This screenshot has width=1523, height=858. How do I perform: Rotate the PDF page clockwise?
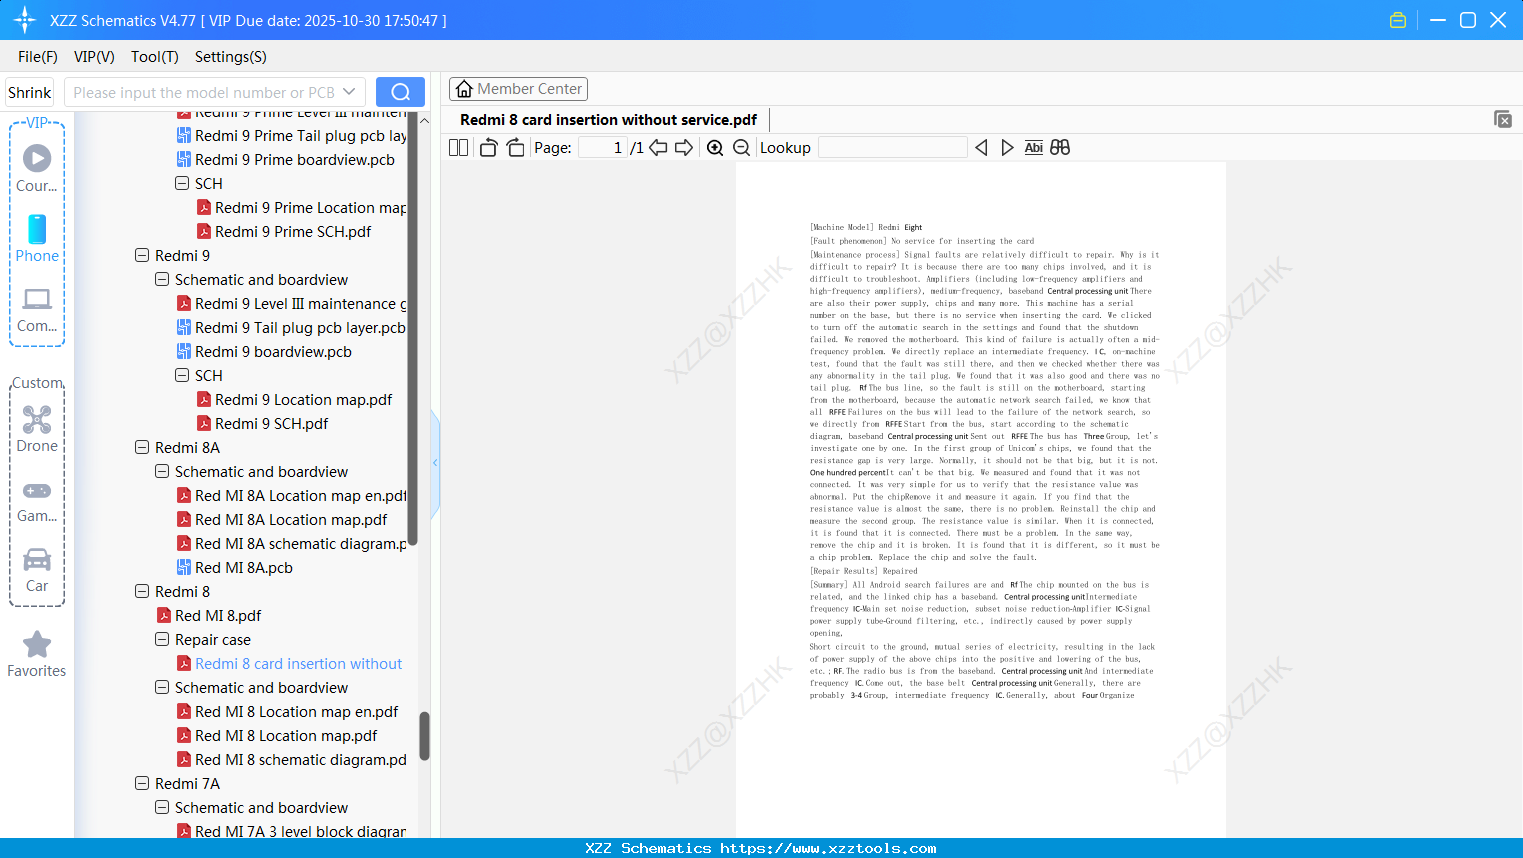click(x=515, y=148)
